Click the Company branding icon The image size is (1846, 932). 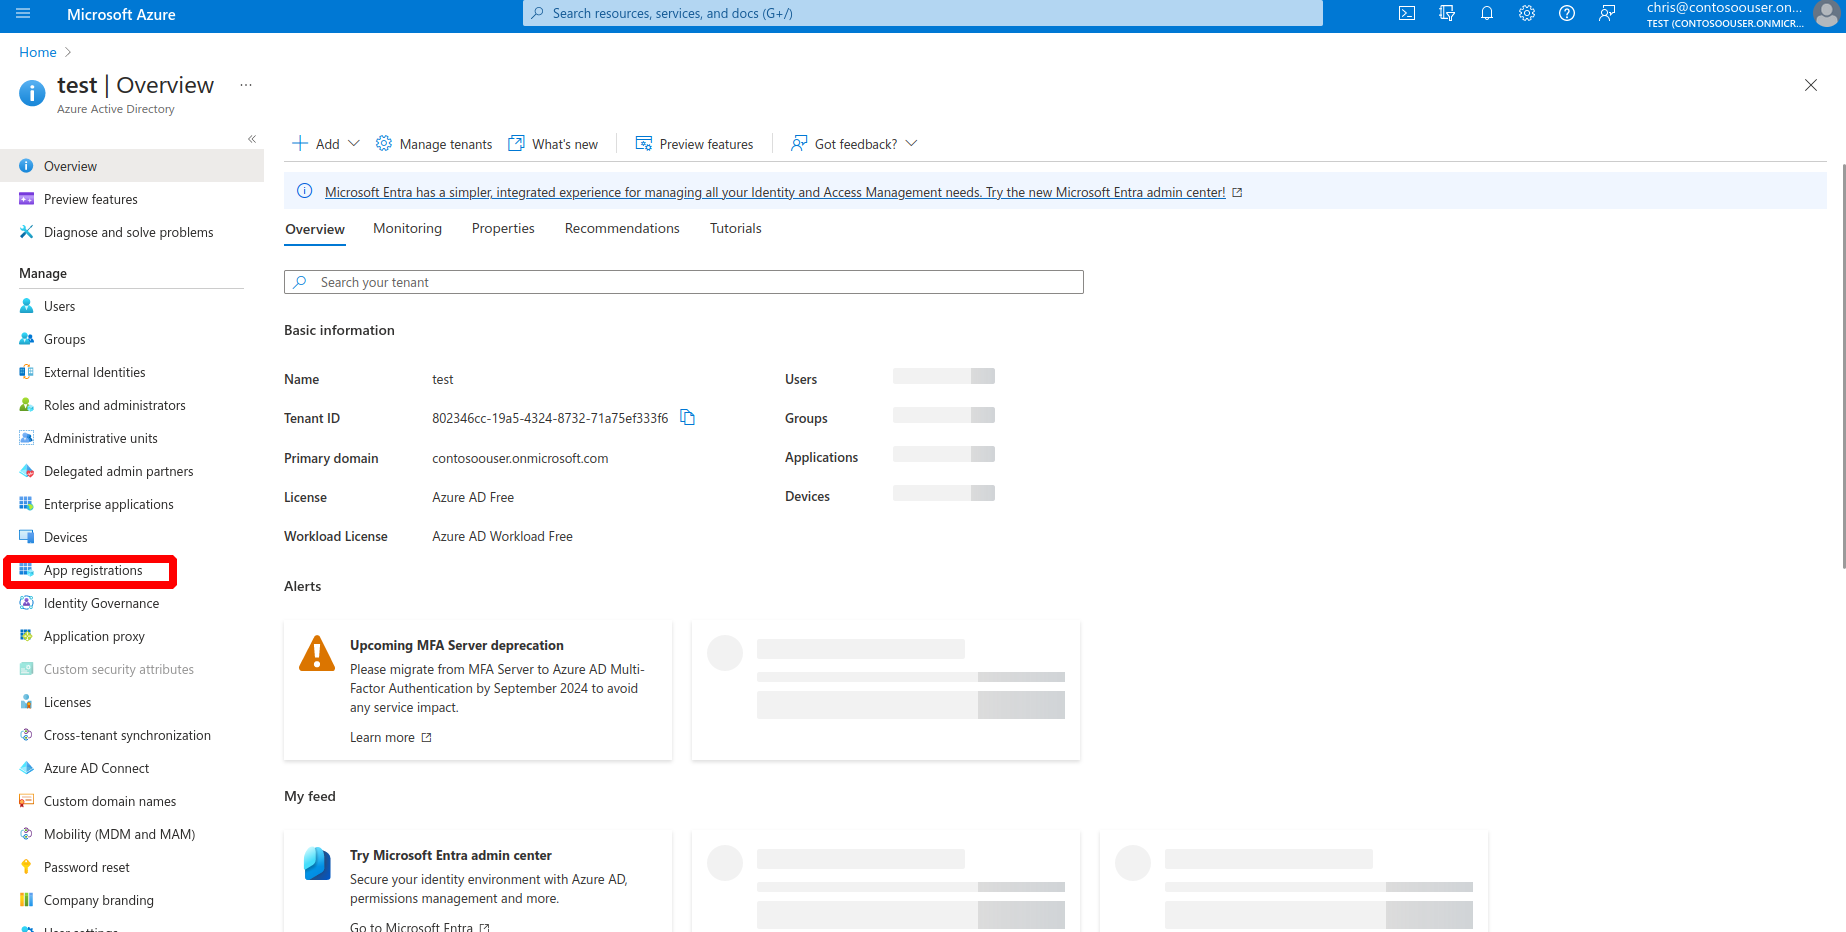27,900
